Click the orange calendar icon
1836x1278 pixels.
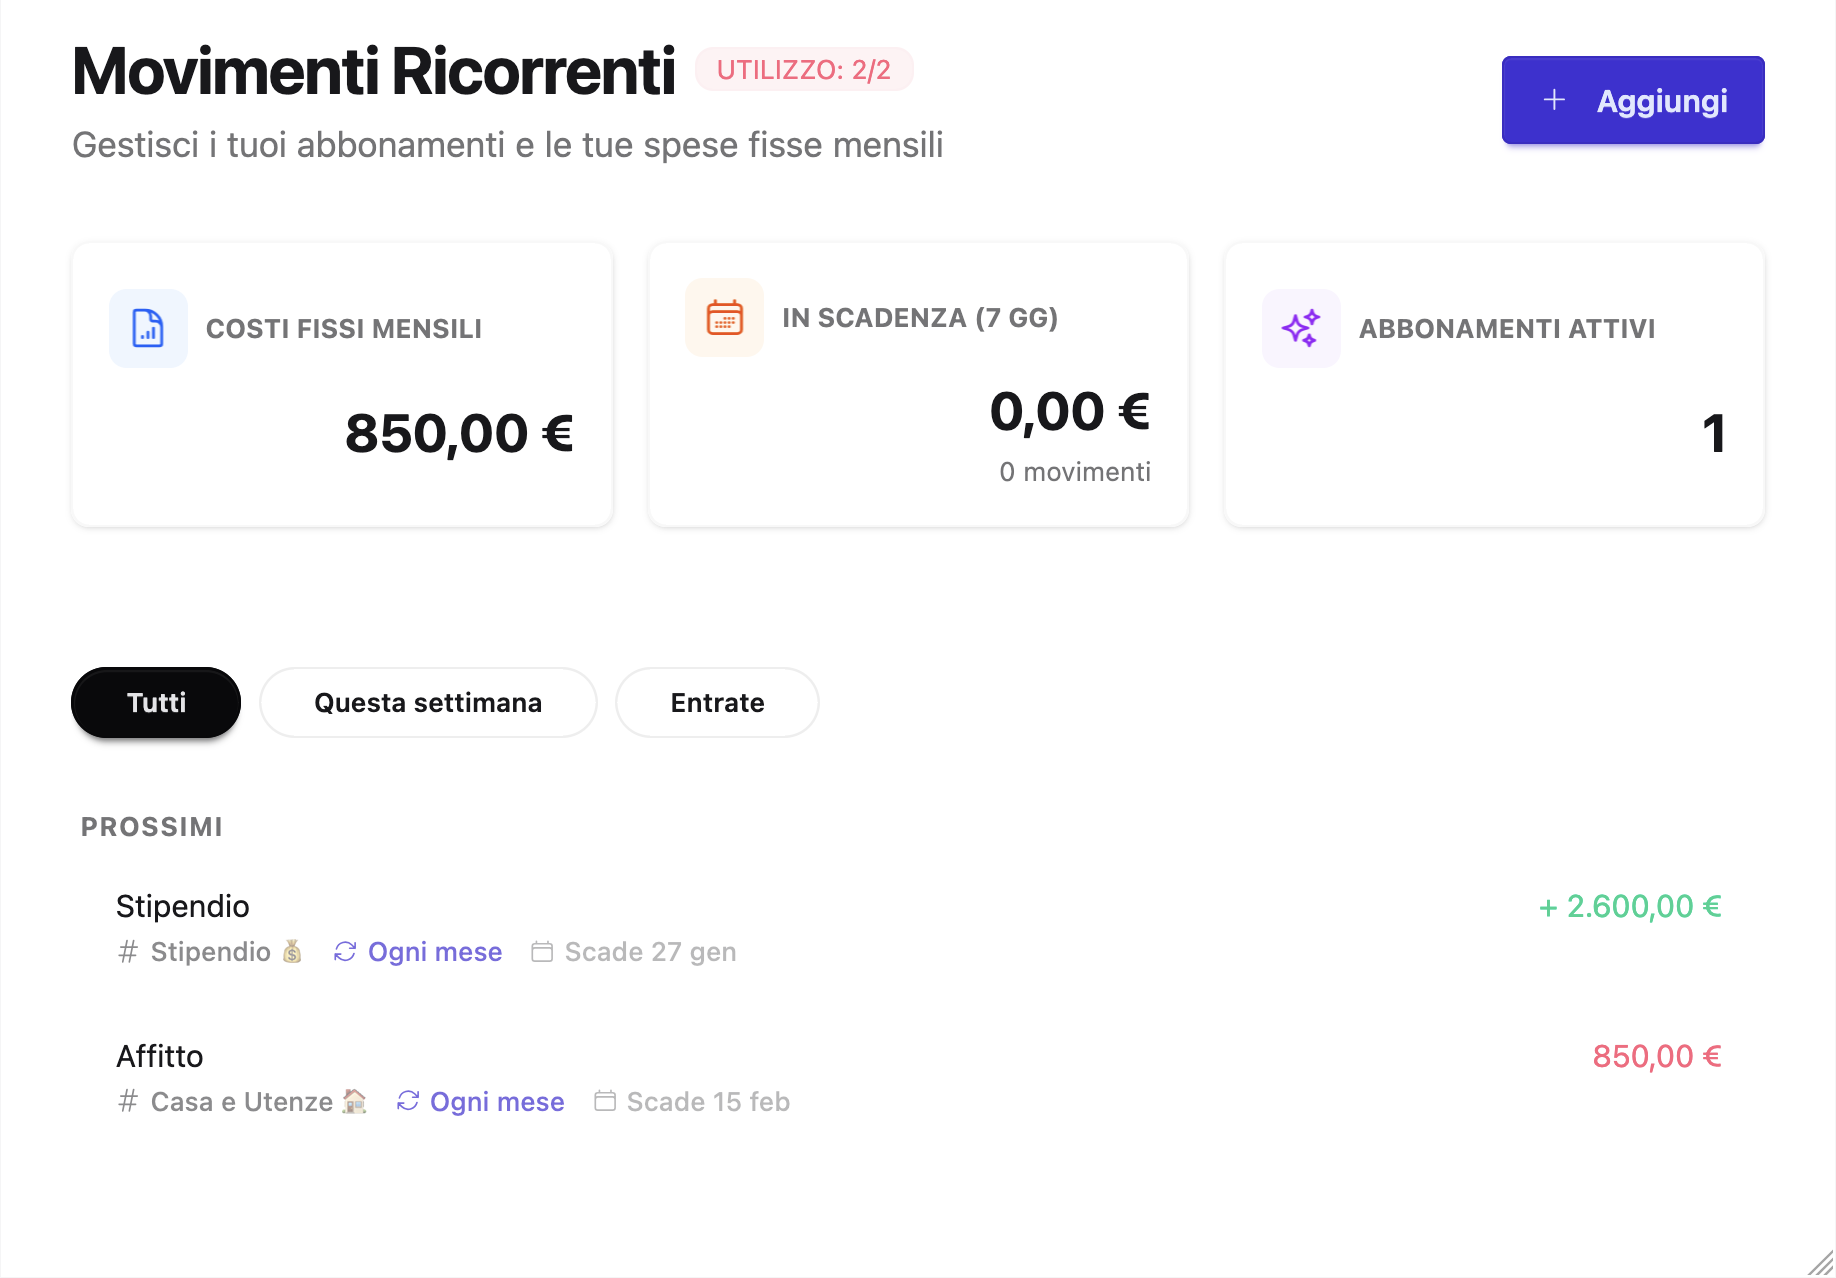tap(724, 318)
